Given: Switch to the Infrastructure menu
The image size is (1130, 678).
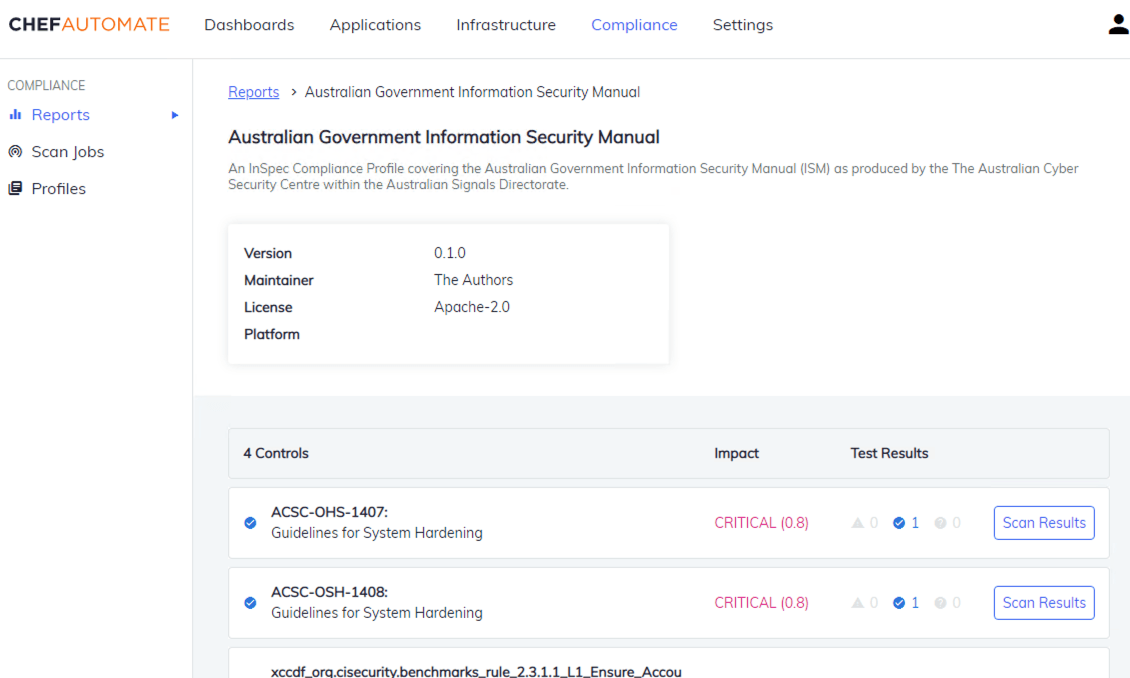Looking at the screenshot, I should (506, 24).
